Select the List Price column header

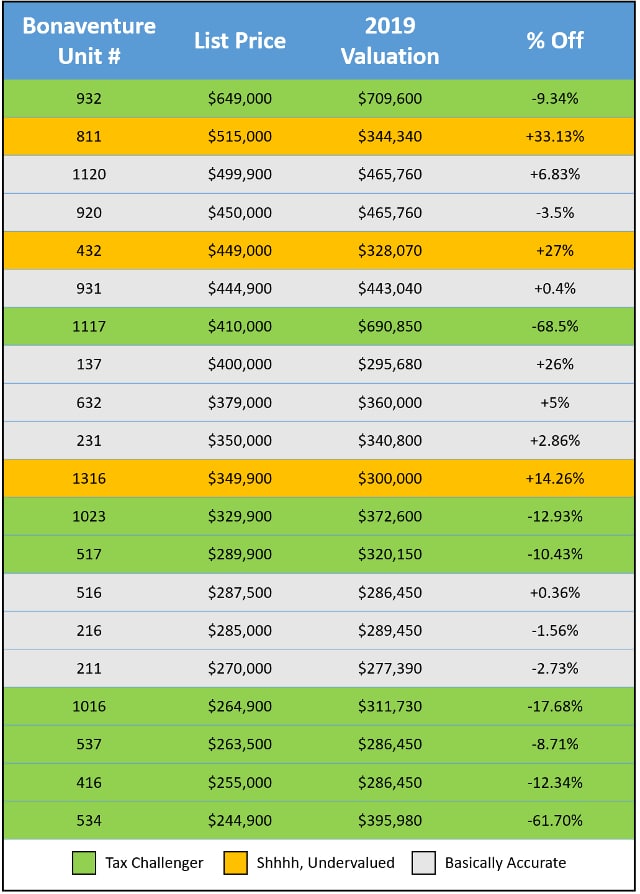(x=240, y=41)
